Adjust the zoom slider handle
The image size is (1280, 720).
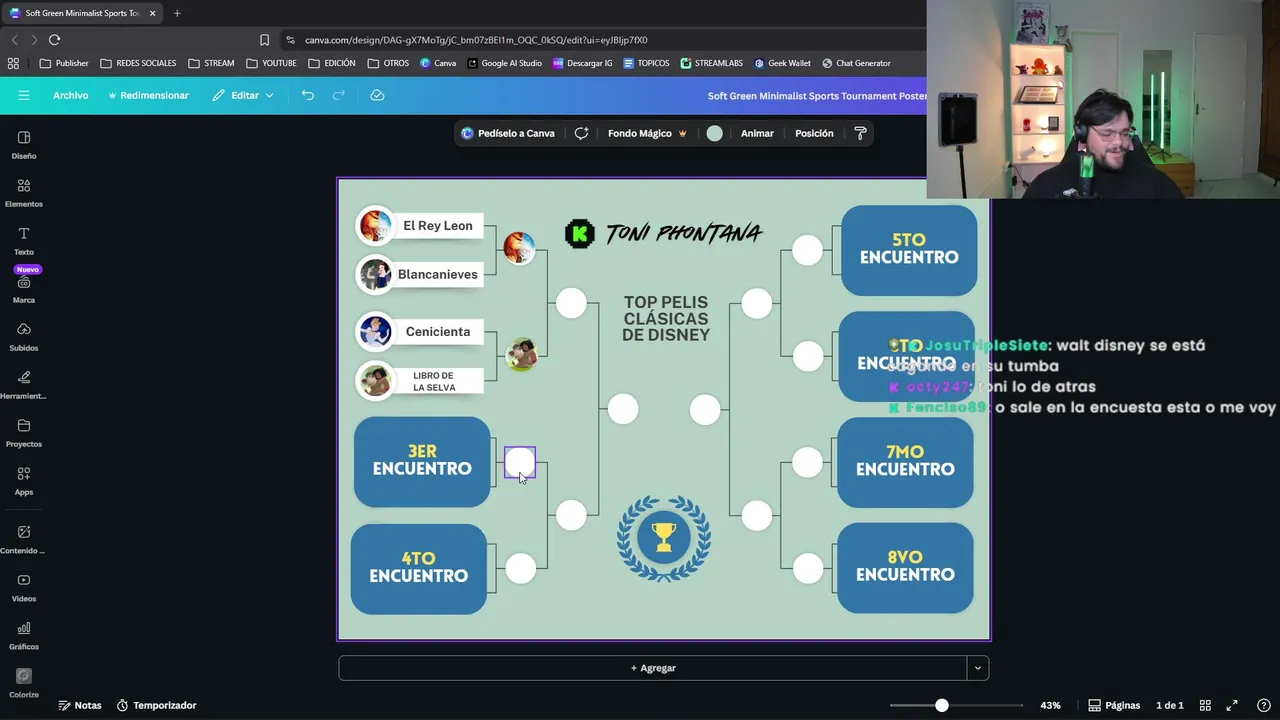(941, 705)
